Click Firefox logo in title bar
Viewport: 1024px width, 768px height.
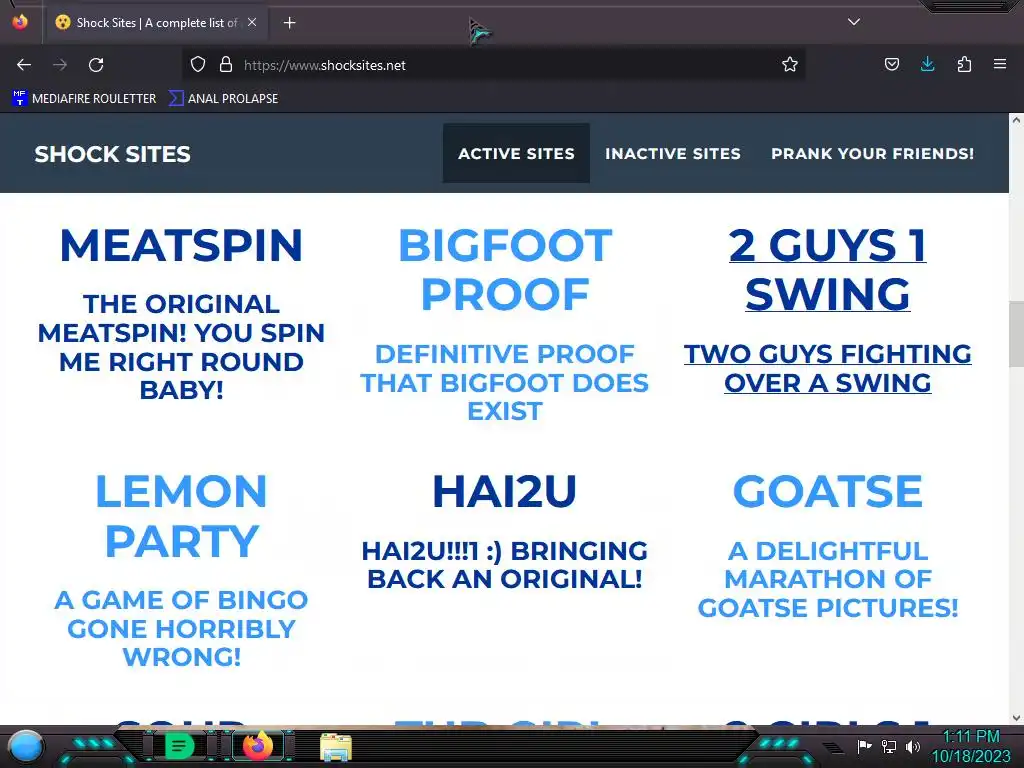pos(20,22)
